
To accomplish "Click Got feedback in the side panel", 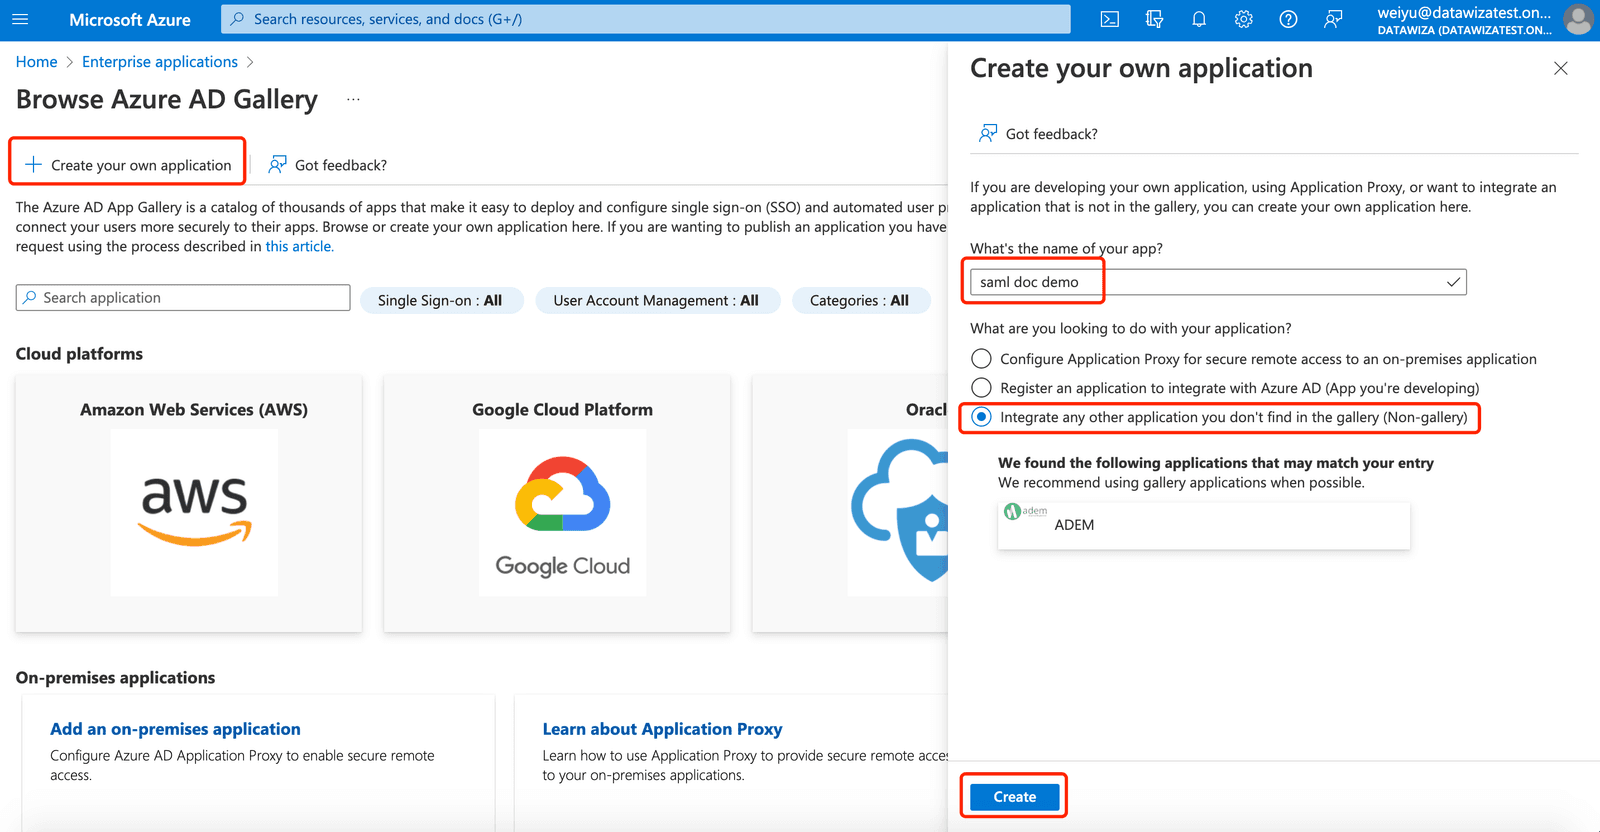I will pyautogui.click(x=1038, y=134).
